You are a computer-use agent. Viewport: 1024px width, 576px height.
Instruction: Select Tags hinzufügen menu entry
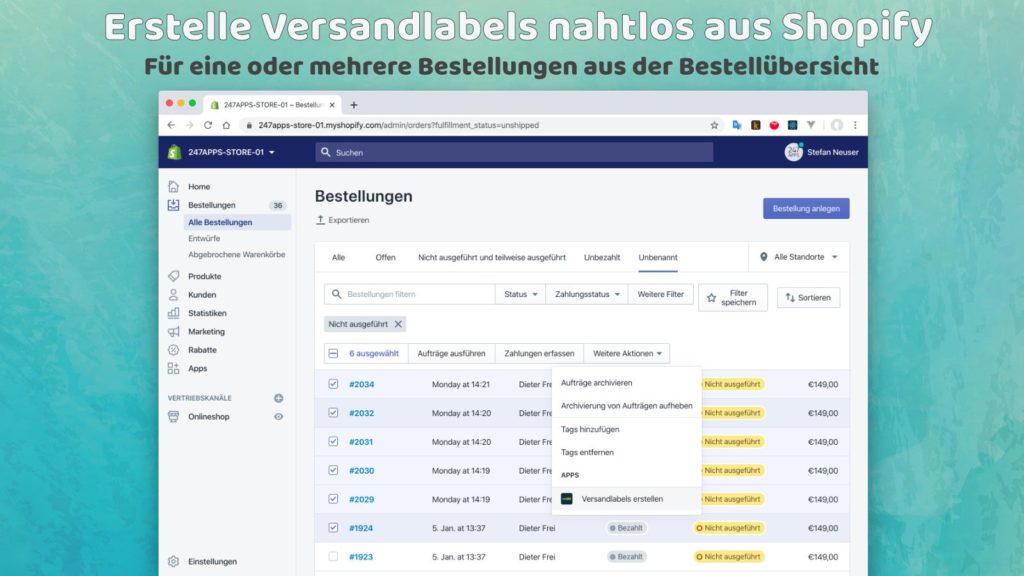[626, 429]
